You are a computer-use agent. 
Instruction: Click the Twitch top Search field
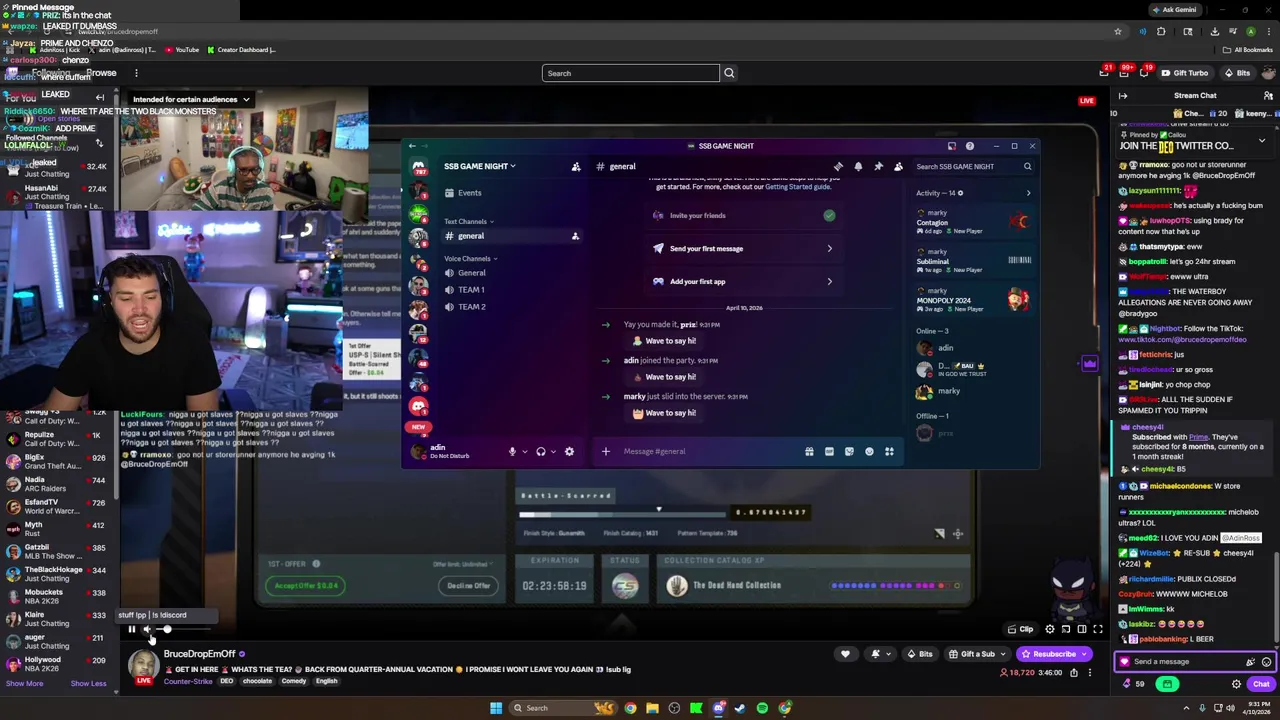630,73
